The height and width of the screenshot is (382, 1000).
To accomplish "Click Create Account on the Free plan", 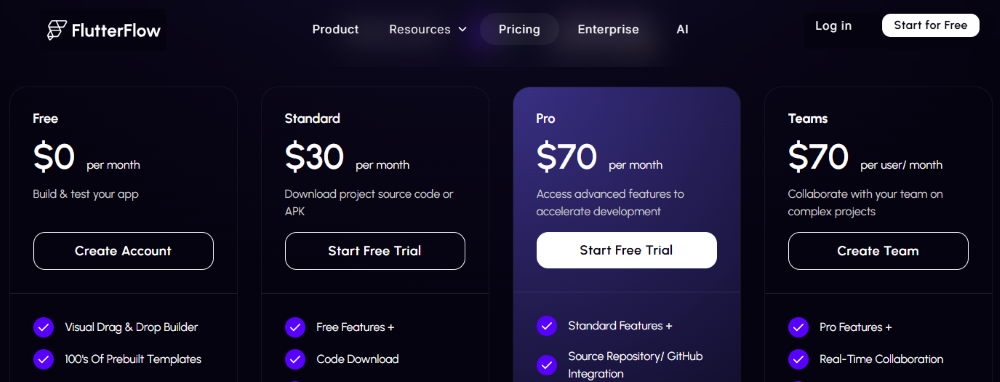I will tap(123, 251).
